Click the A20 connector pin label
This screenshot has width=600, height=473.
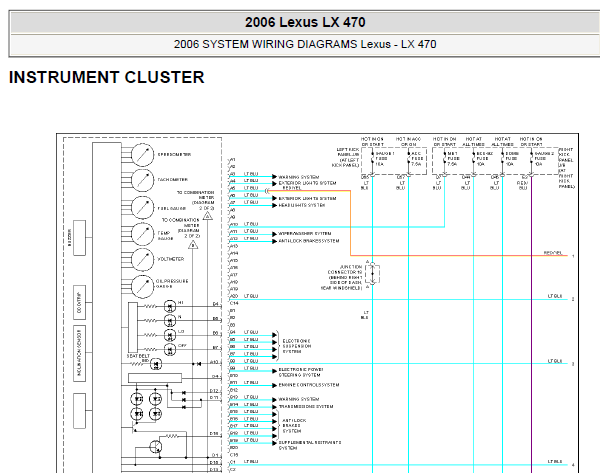[234, 296]
